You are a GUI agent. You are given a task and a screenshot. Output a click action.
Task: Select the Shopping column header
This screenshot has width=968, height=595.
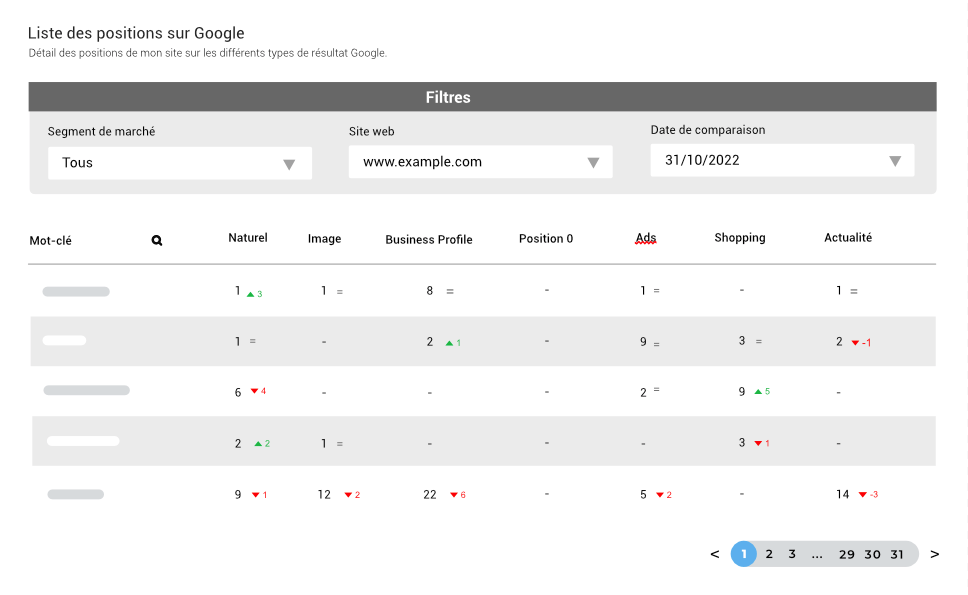click(x=740, y=238)
